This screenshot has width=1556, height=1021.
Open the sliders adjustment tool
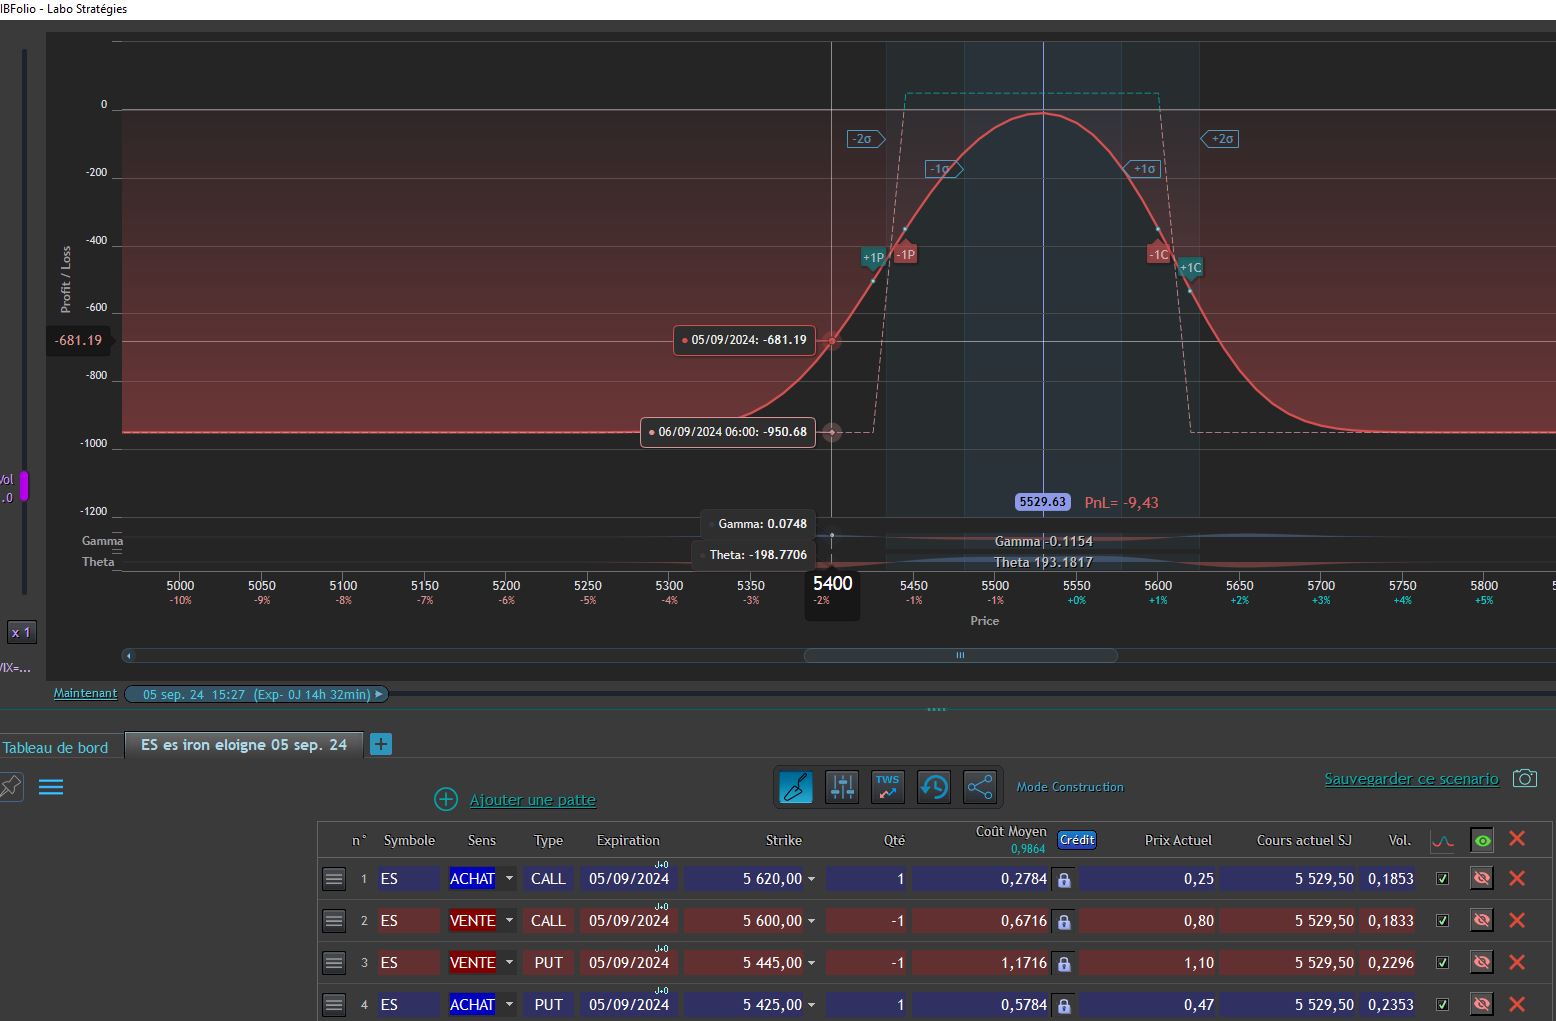point(842,787)
